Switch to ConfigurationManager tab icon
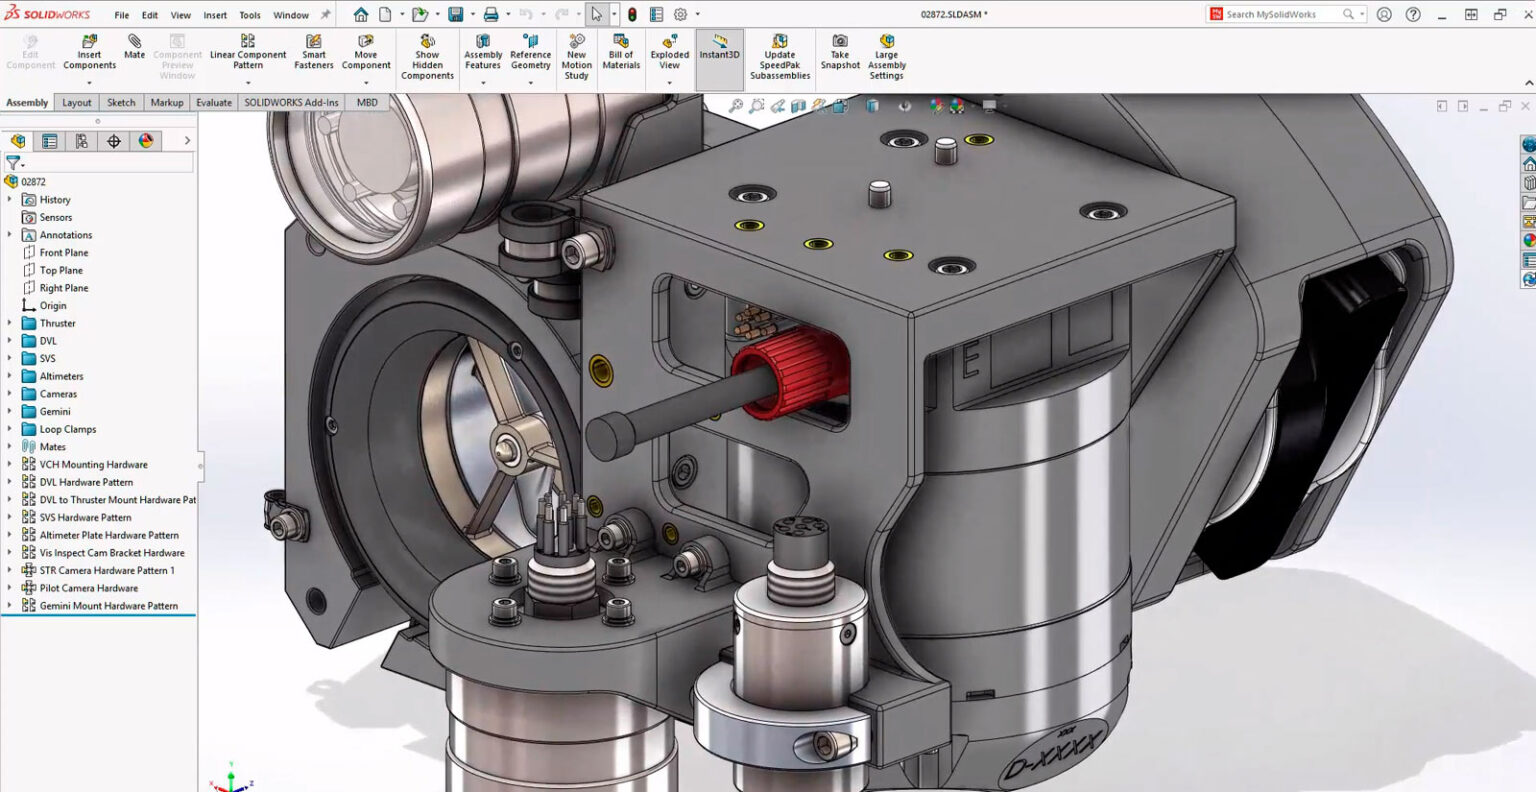 point(81,141)
